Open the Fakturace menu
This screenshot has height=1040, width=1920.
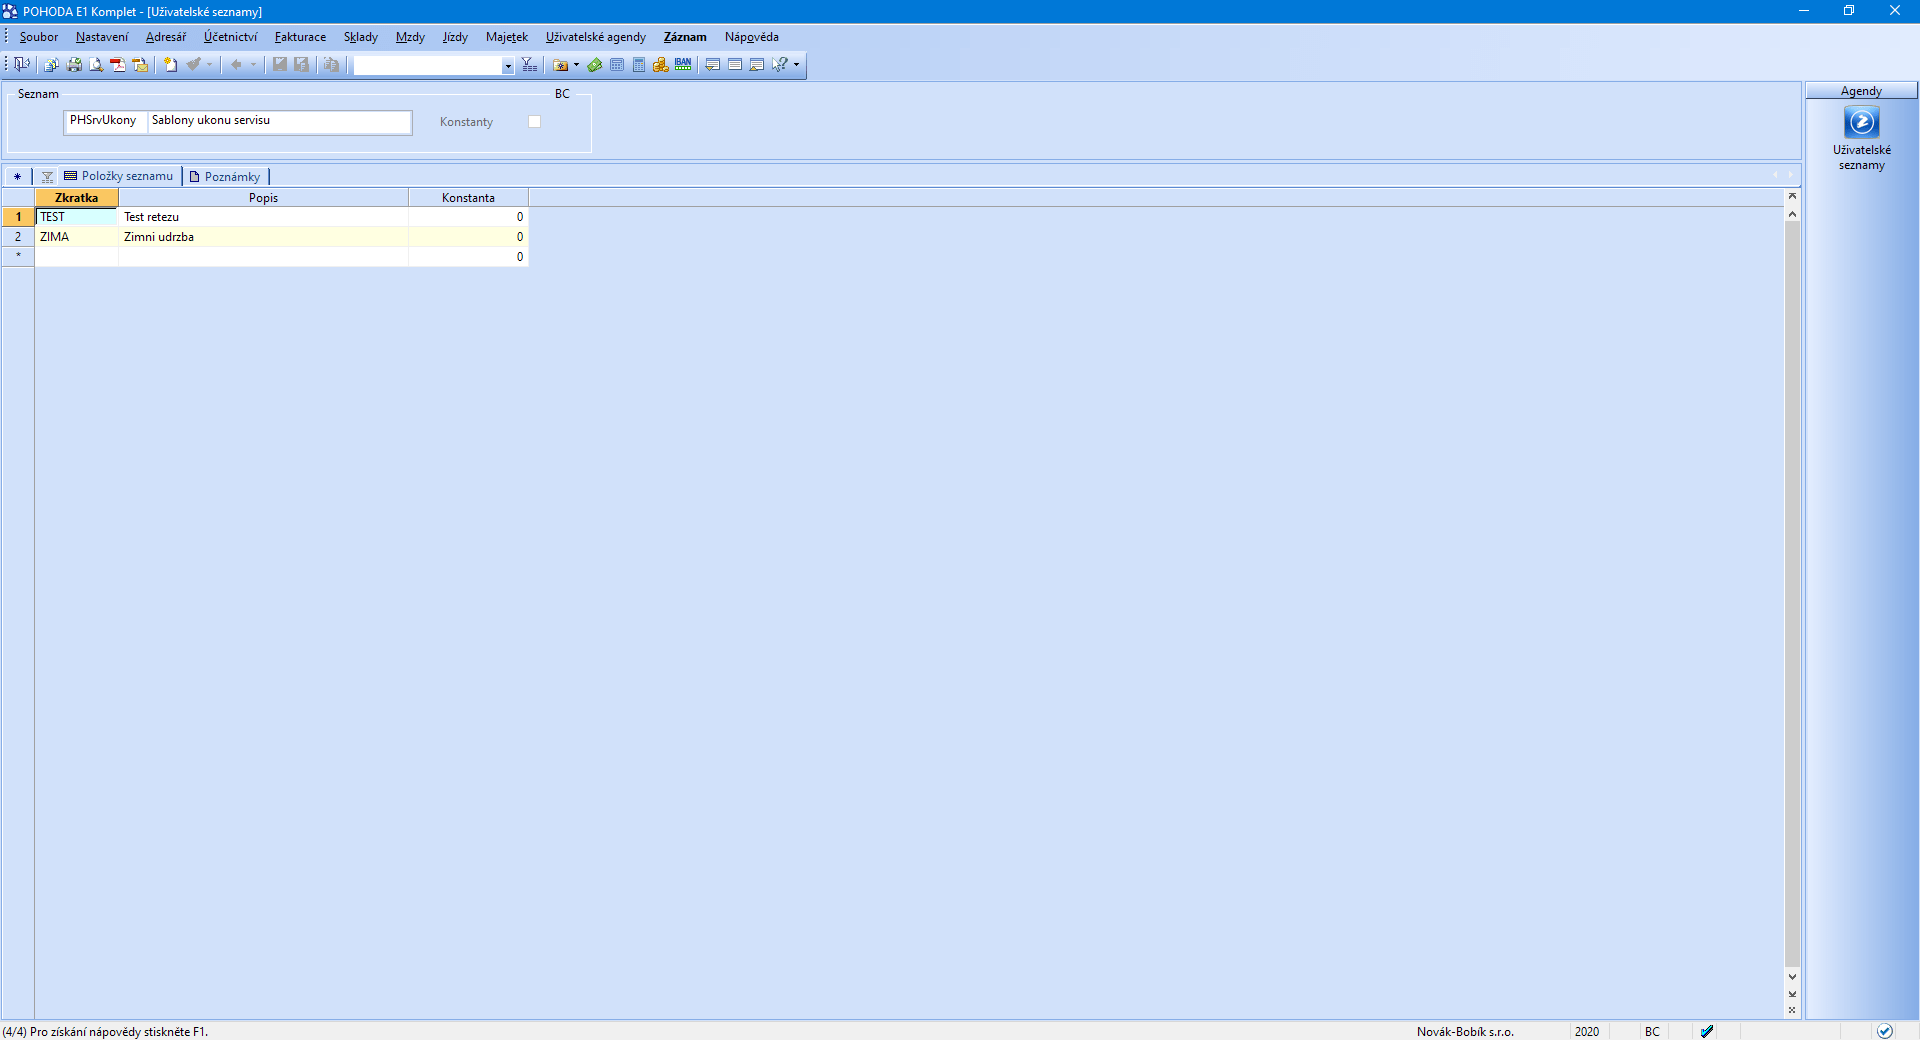[300, 37]
